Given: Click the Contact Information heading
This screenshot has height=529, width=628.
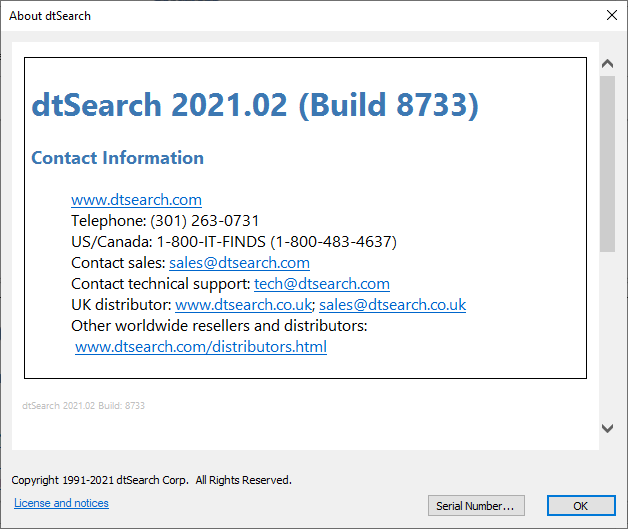Looking at the screenshot, I should click(117, 158).
